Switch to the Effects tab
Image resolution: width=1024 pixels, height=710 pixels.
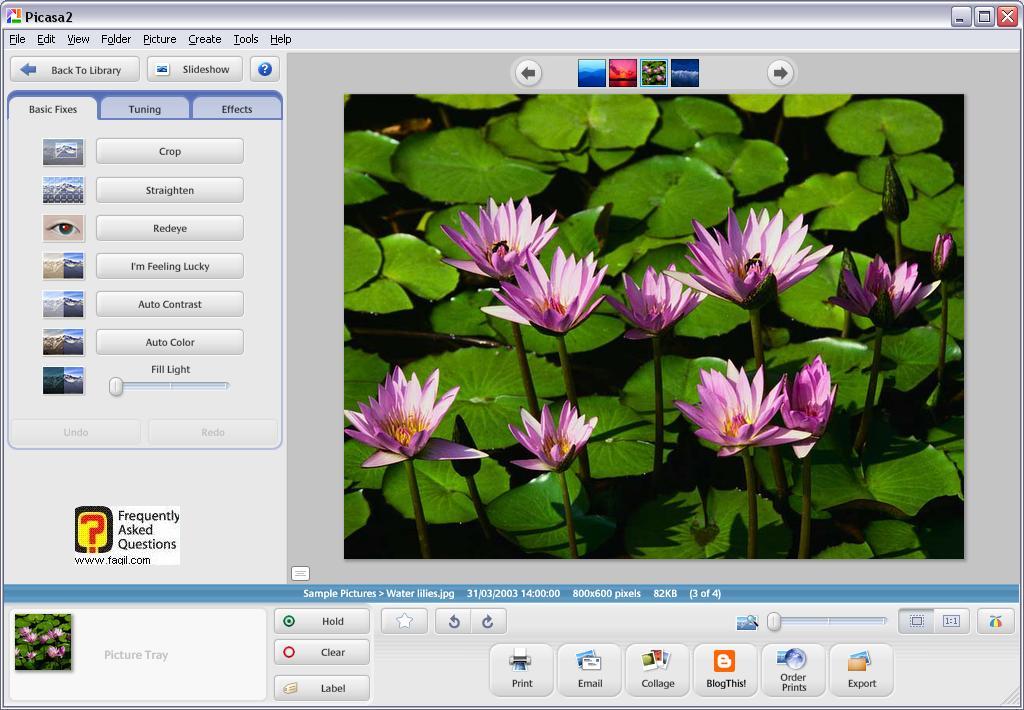click(236, 109)
